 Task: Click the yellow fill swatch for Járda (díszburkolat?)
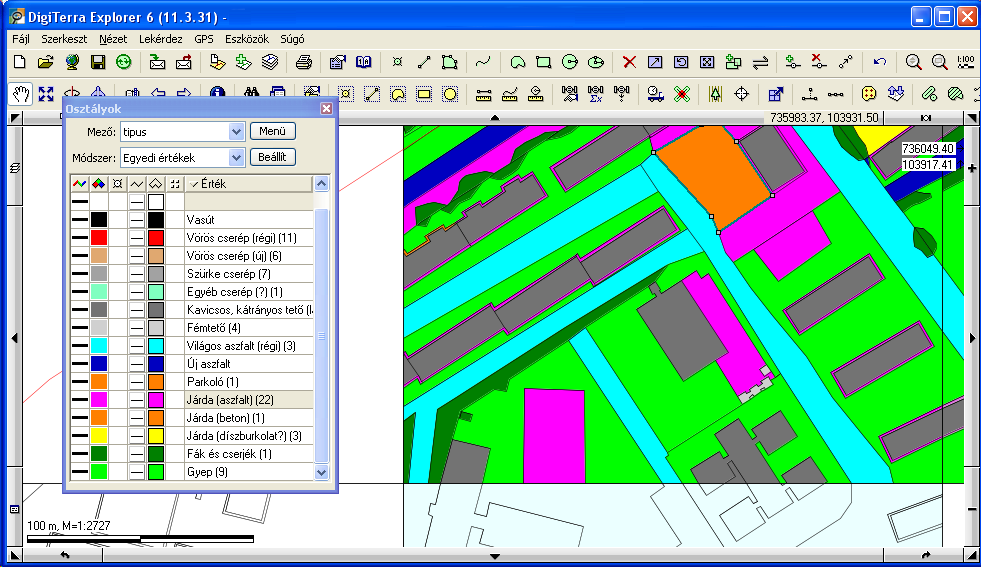point(99,436)
